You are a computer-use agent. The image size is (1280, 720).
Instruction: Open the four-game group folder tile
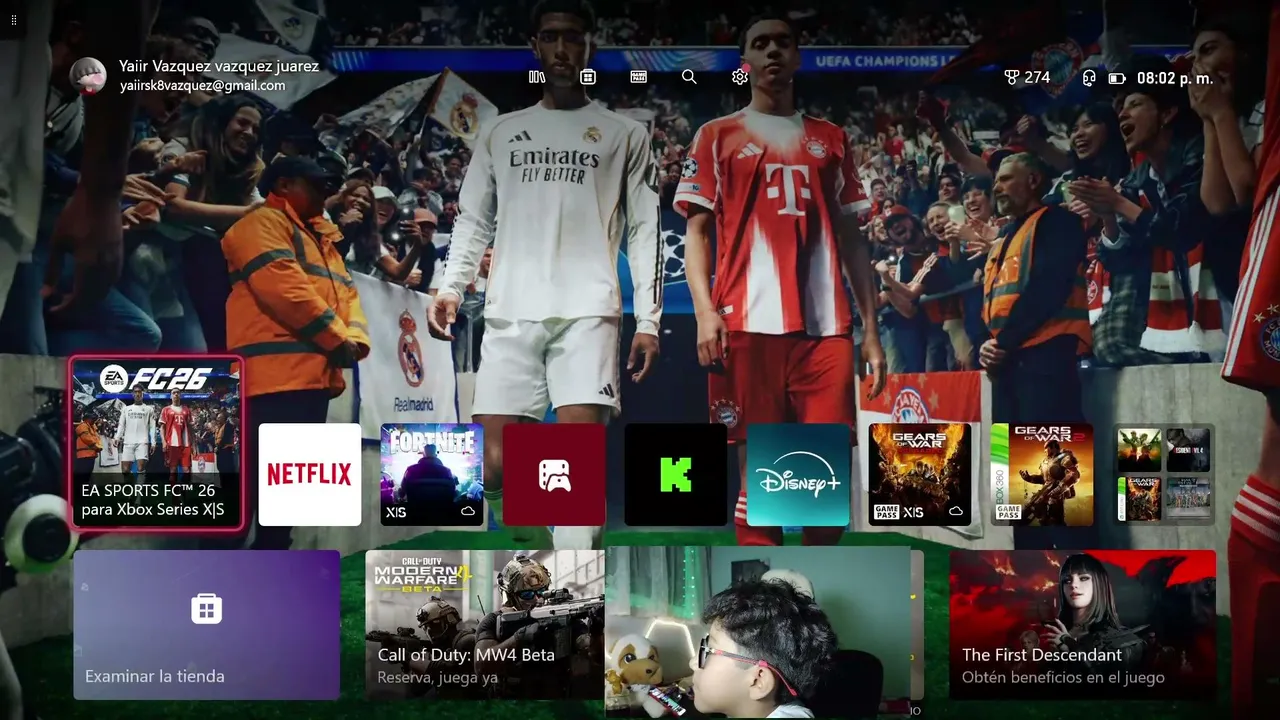tap(1164, 474)
